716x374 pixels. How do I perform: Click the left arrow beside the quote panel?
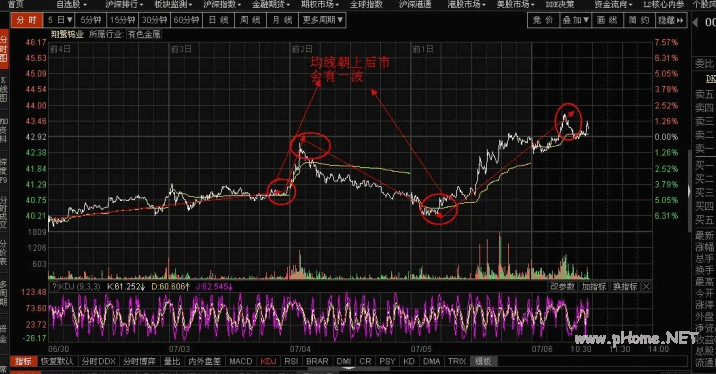click(696, 22)
